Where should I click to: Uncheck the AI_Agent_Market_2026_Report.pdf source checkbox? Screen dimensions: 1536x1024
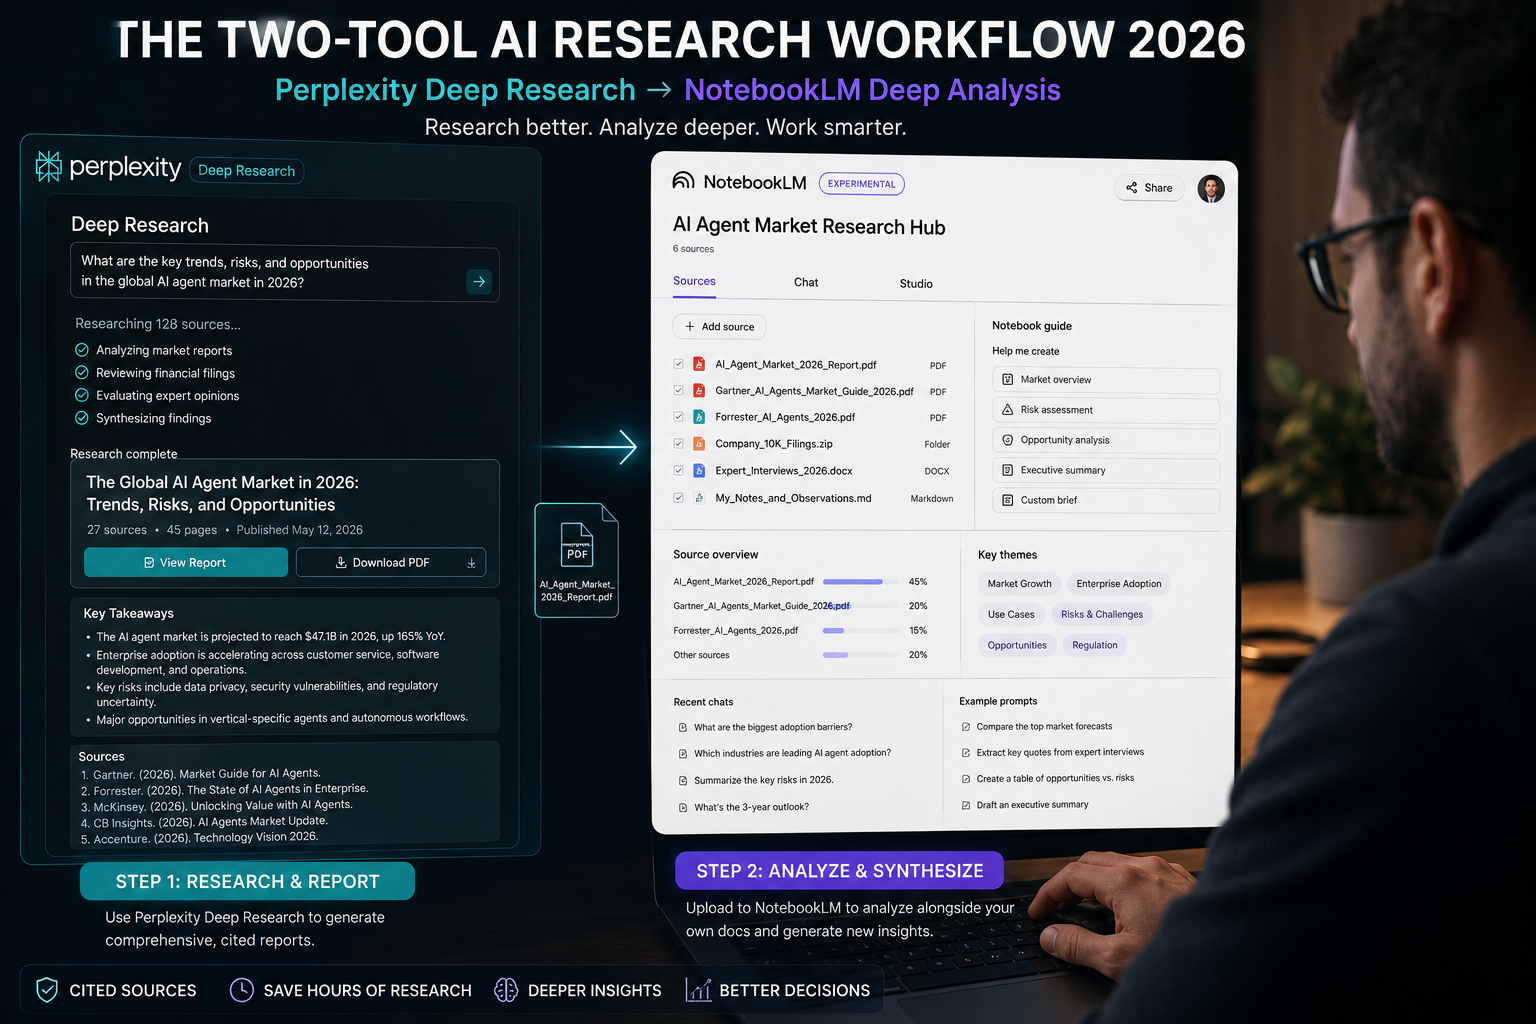click(679, 364)
